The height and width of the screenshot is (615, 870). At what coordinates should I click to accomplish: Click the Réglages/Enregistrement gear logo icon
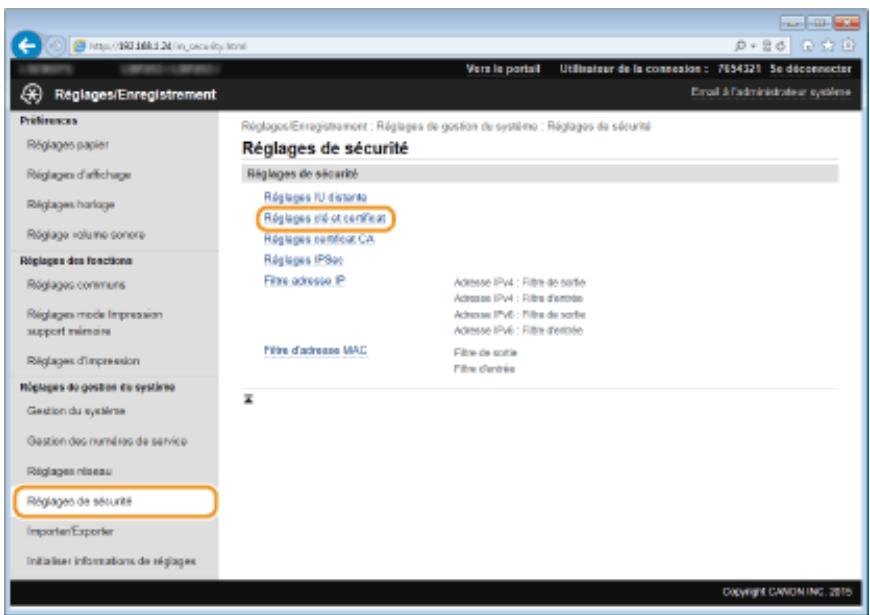(x=32, y=95)
